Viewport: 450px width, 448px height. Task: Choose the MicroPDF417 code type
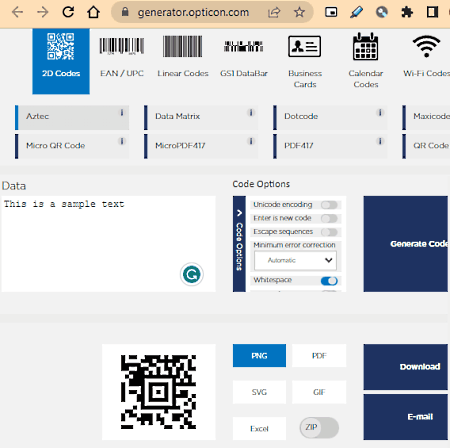click(201, 146)
